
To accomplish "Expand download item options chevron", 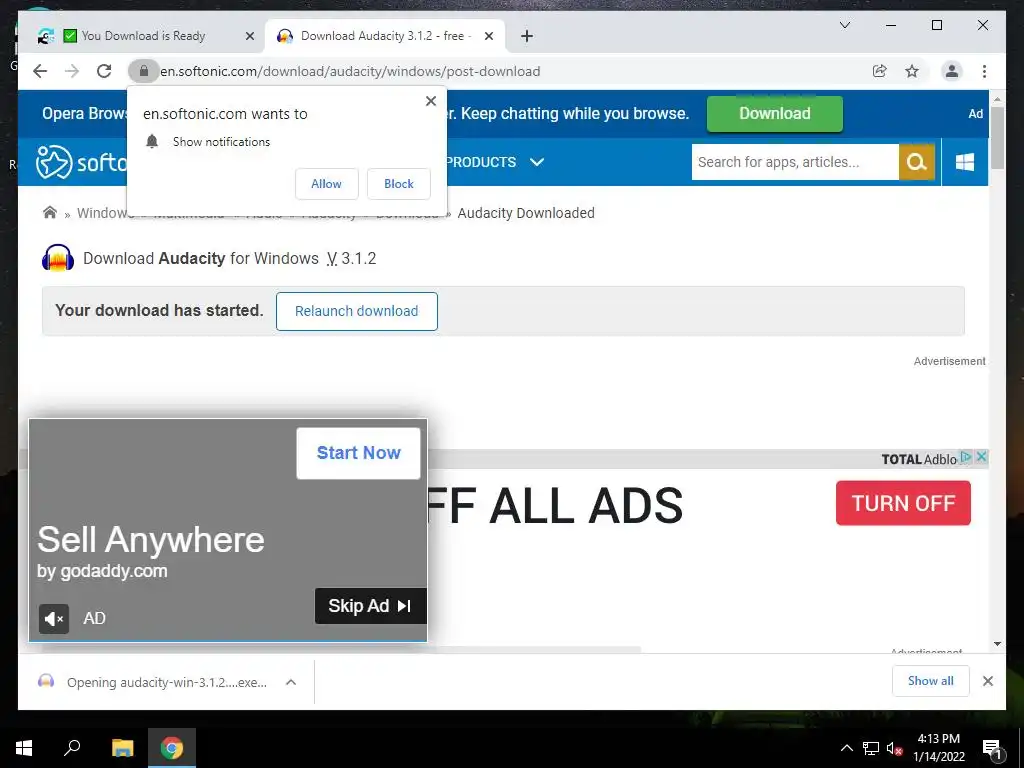I will [x=291, y=682].
